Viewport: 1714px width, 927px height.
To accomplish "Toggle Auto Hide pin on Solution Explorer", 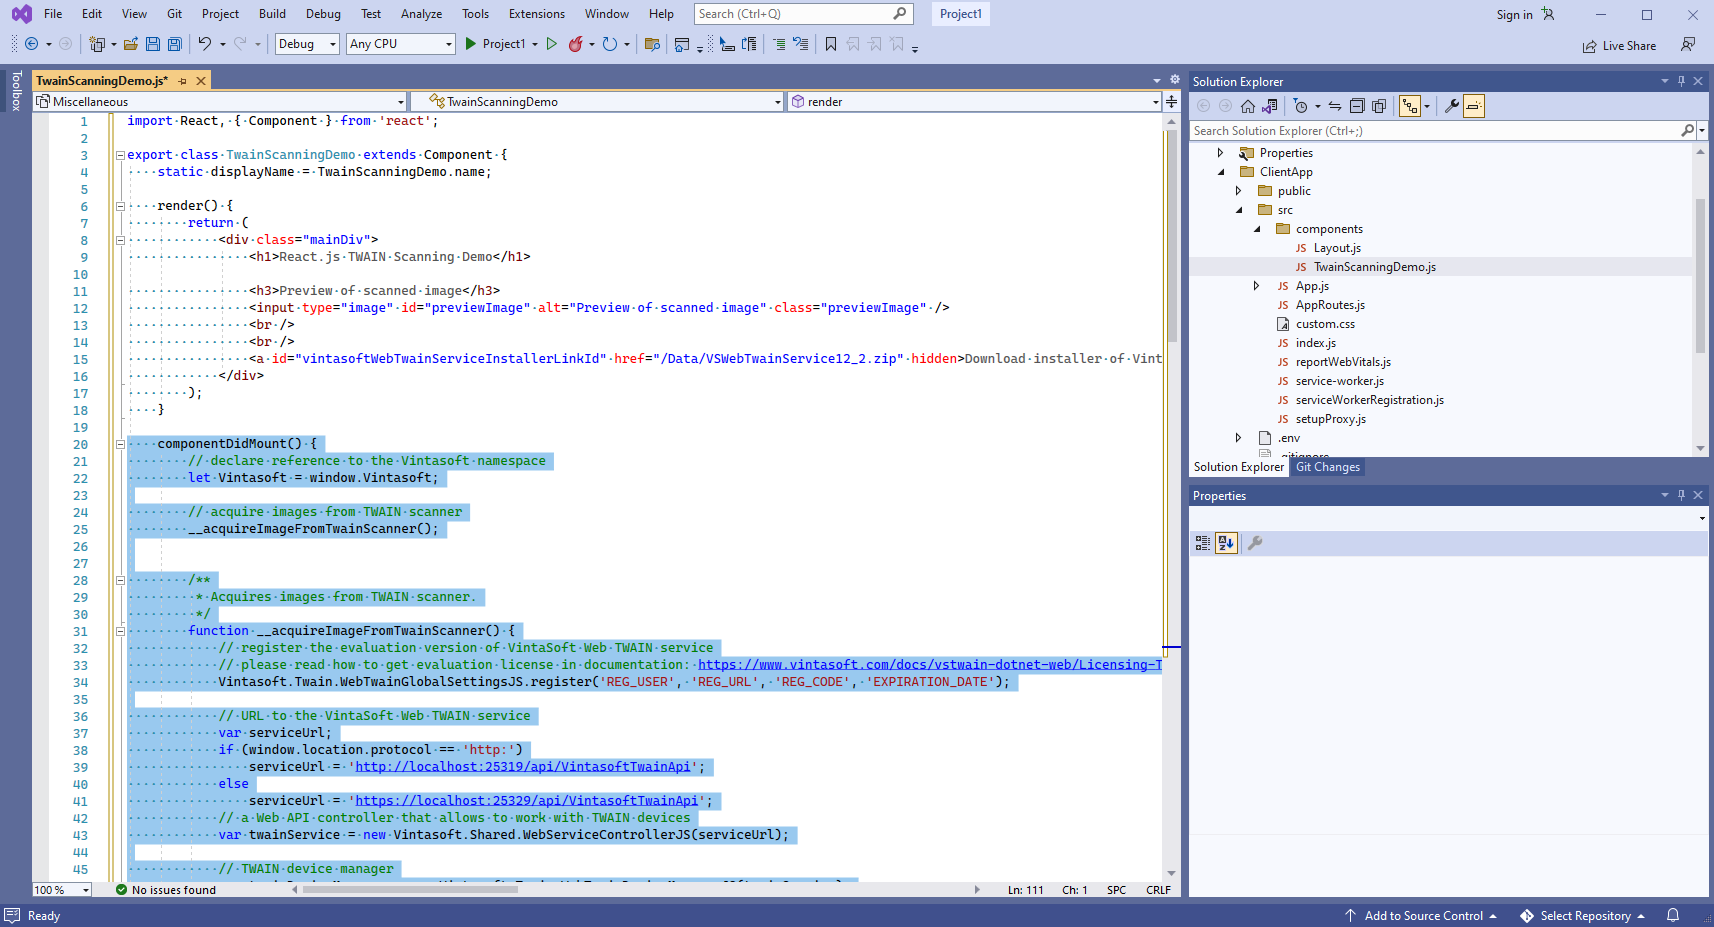I will pos(1681,81).
